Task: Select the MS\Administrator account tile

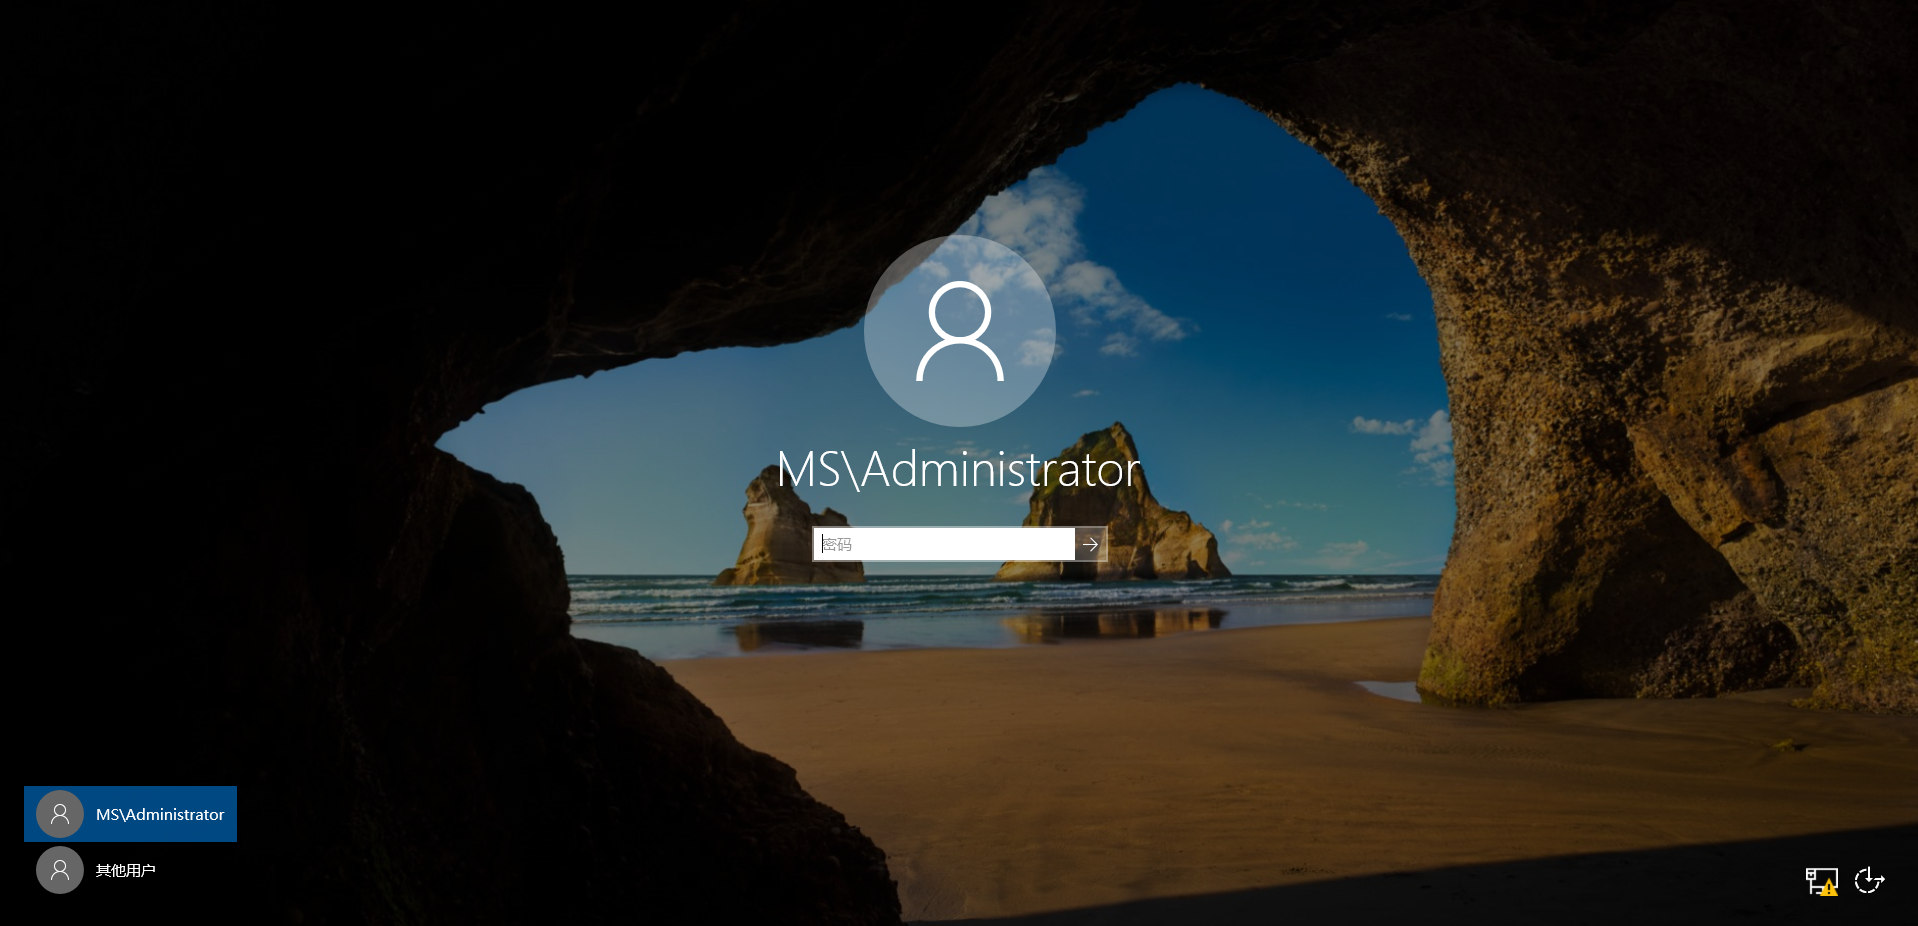Action: (131, 814)
